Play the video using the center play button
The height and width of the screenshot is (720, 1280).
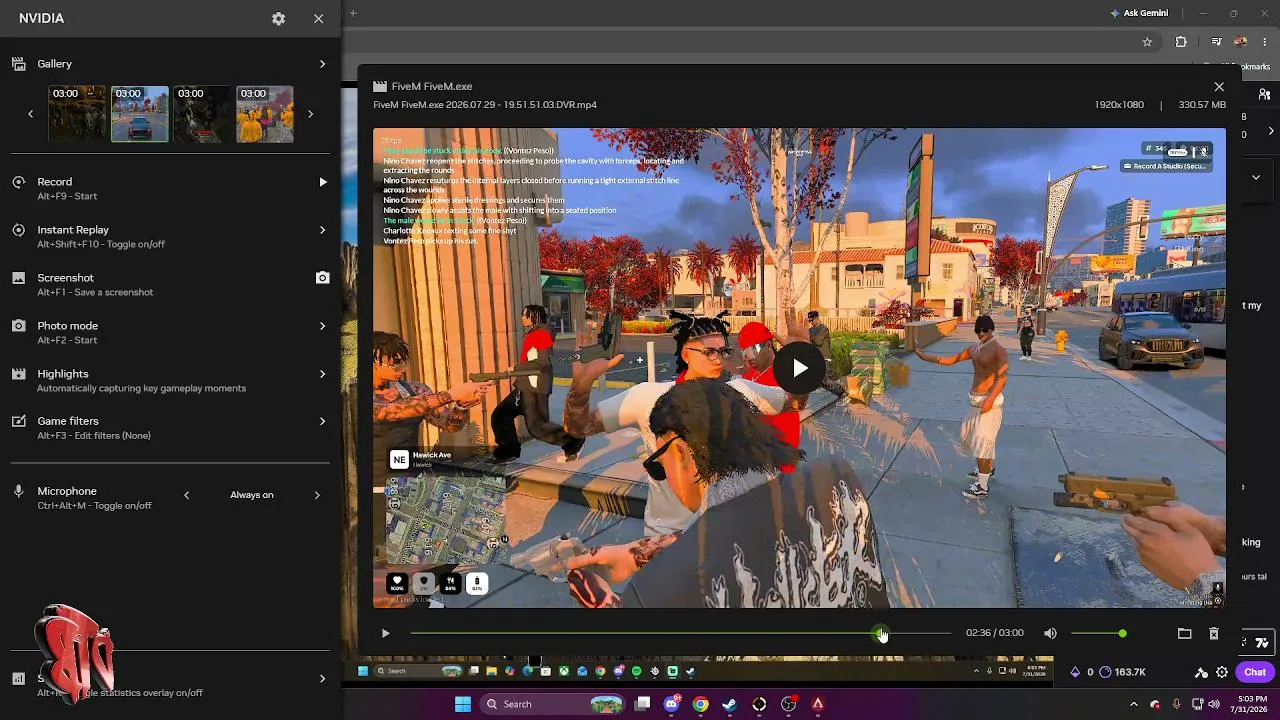point(799,368)
